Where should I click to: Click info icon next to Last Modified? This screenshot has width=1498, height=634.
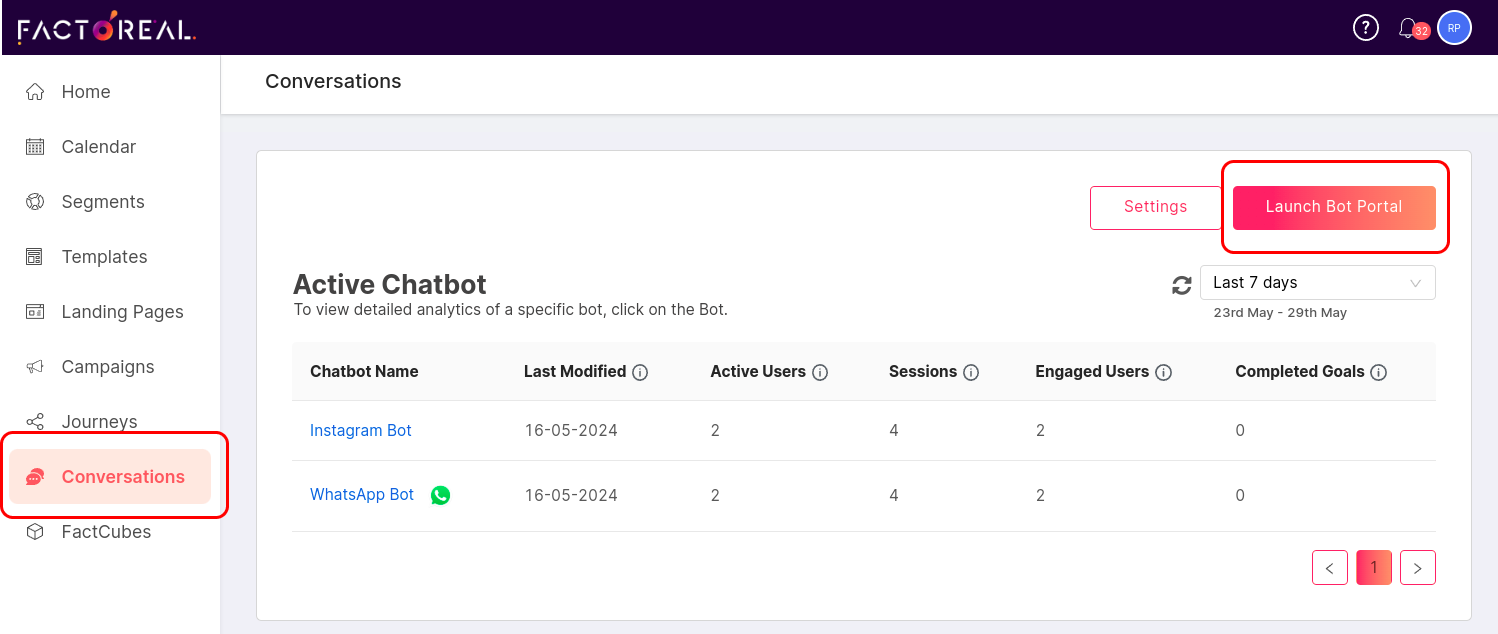click(640, 372)
